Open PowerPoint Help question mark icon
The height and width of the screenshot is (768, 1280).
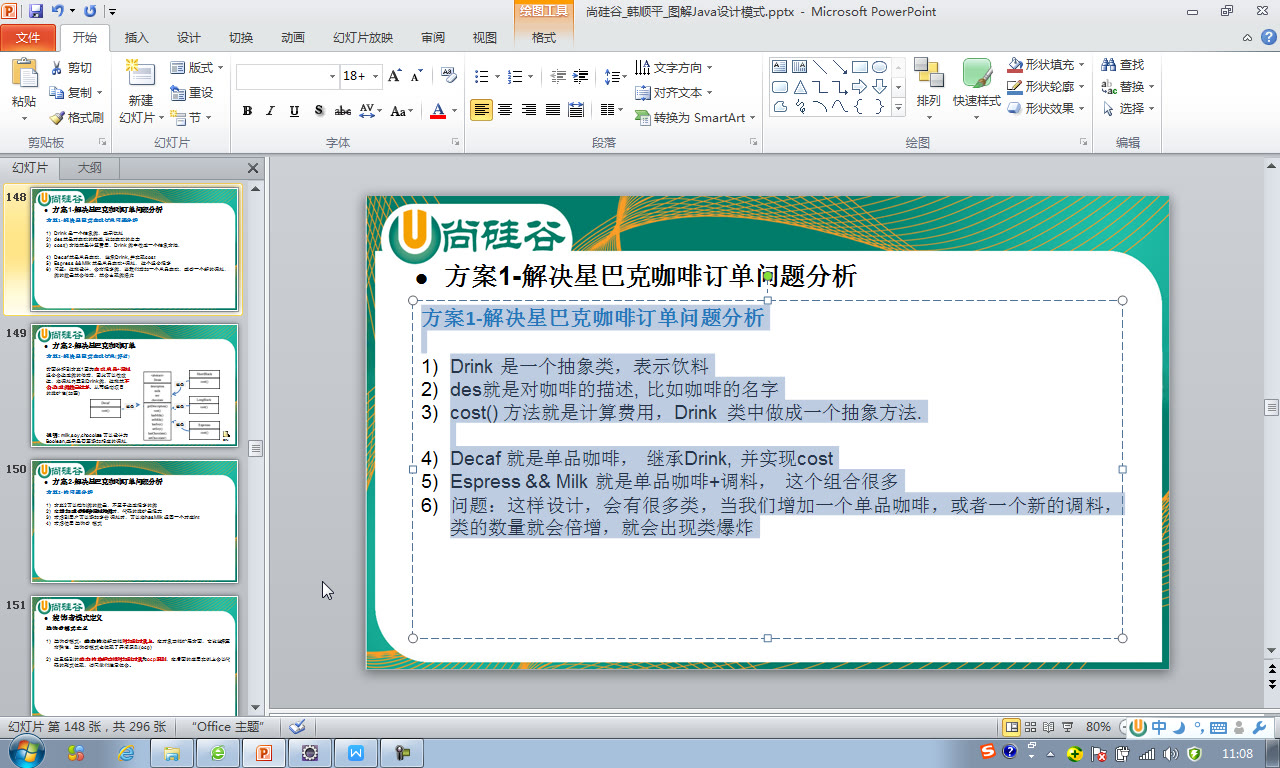pyautogui.click(x=1268, y=38)
